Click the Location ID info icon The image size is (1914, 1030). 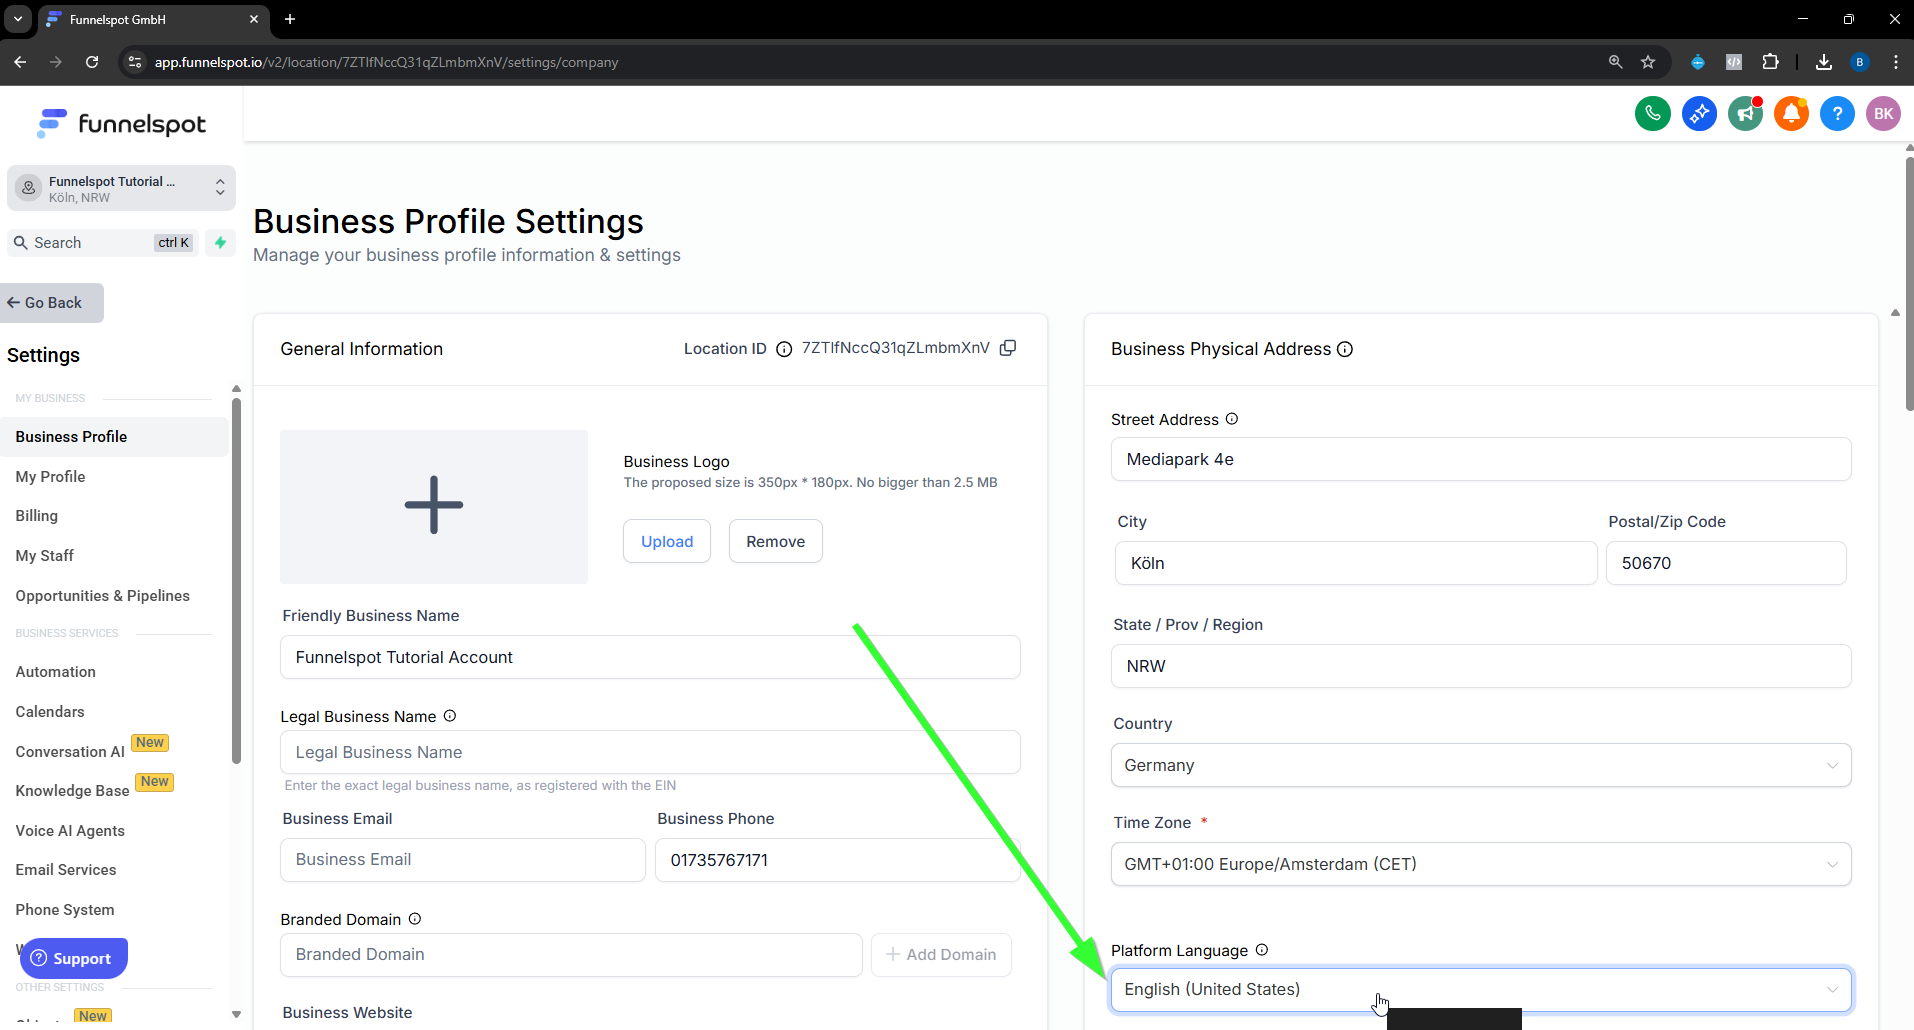[784, 349]
